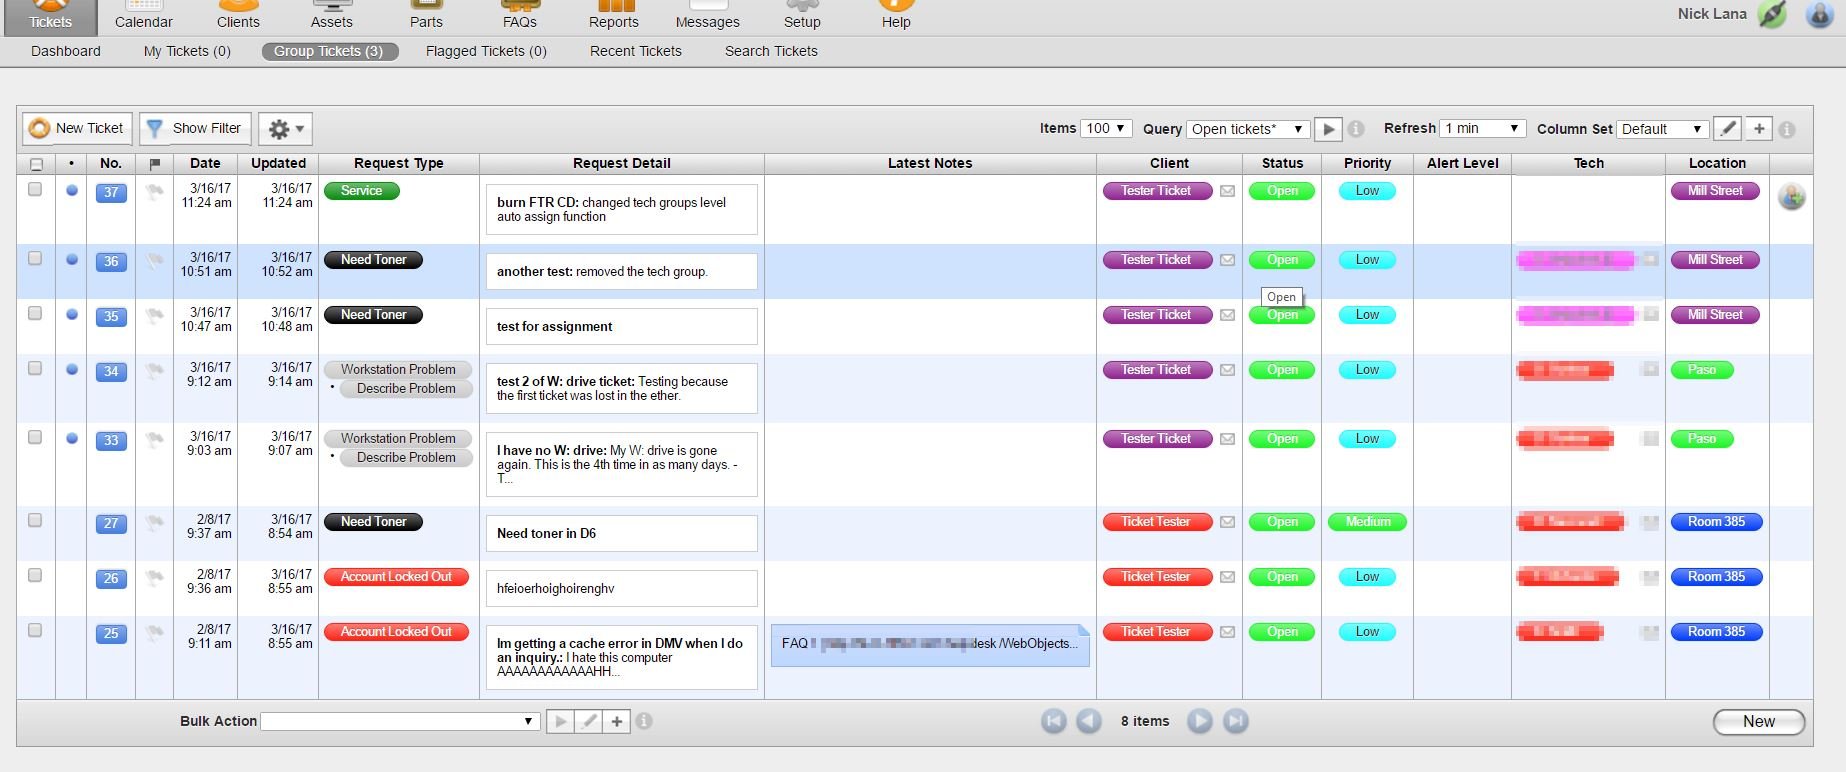This screenshot has height=772, width=1846.
Task: Sort by the Updated column header
Action: point(278,163)
